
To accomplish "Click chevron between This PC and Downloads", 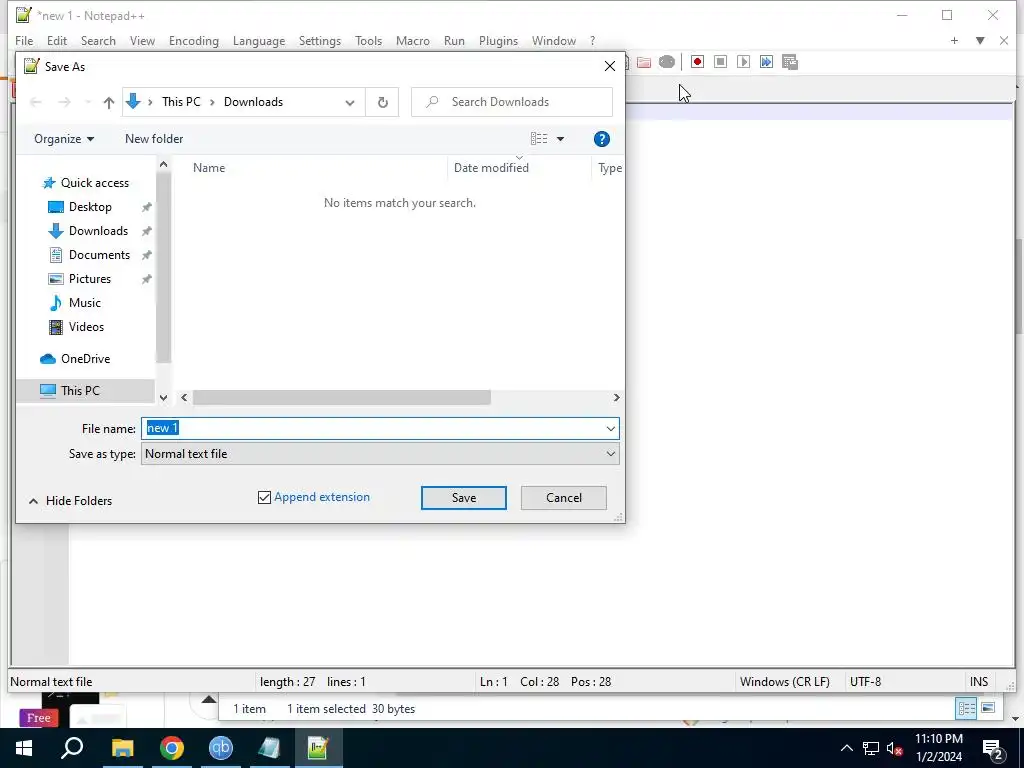I will click(x=212, y=102).
